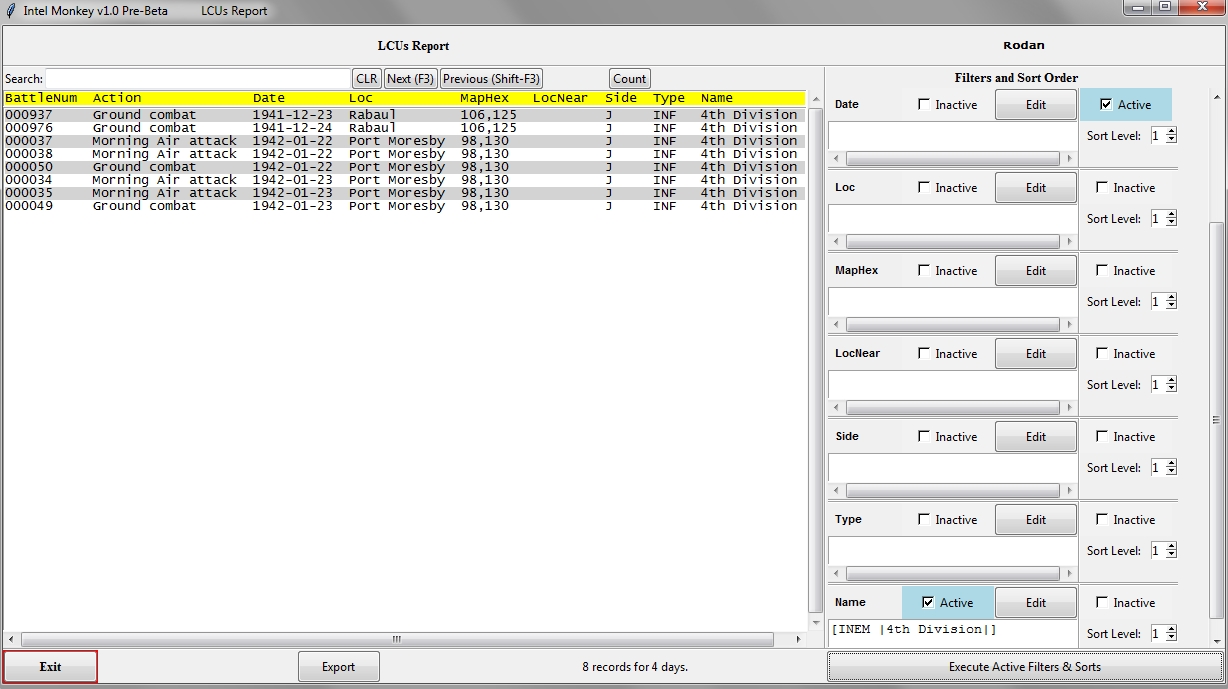The height and width of the screenshot is (689, 1228).
Task: Click the Intel Monkey feather app icon
Action: coord(11,10)
